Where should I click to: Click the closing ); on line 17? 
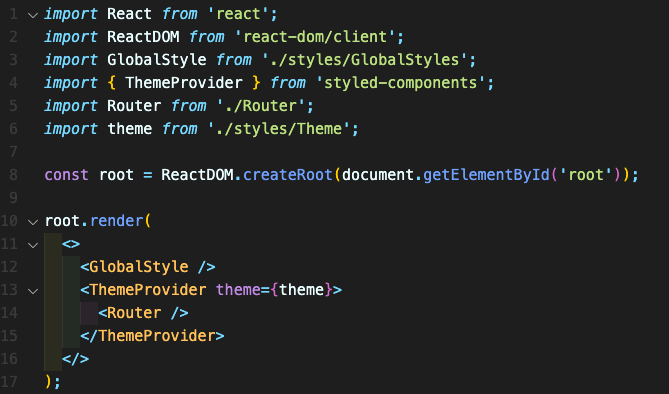coord(53,382)
